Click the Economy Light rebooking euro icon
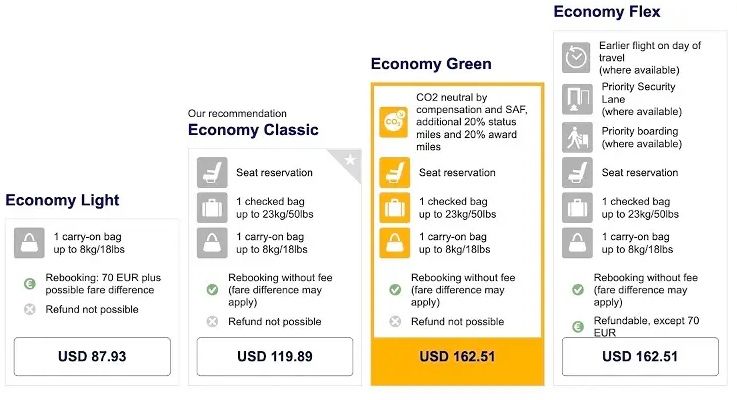Viewport: 737px width, 400px height. tap(29, 283)
